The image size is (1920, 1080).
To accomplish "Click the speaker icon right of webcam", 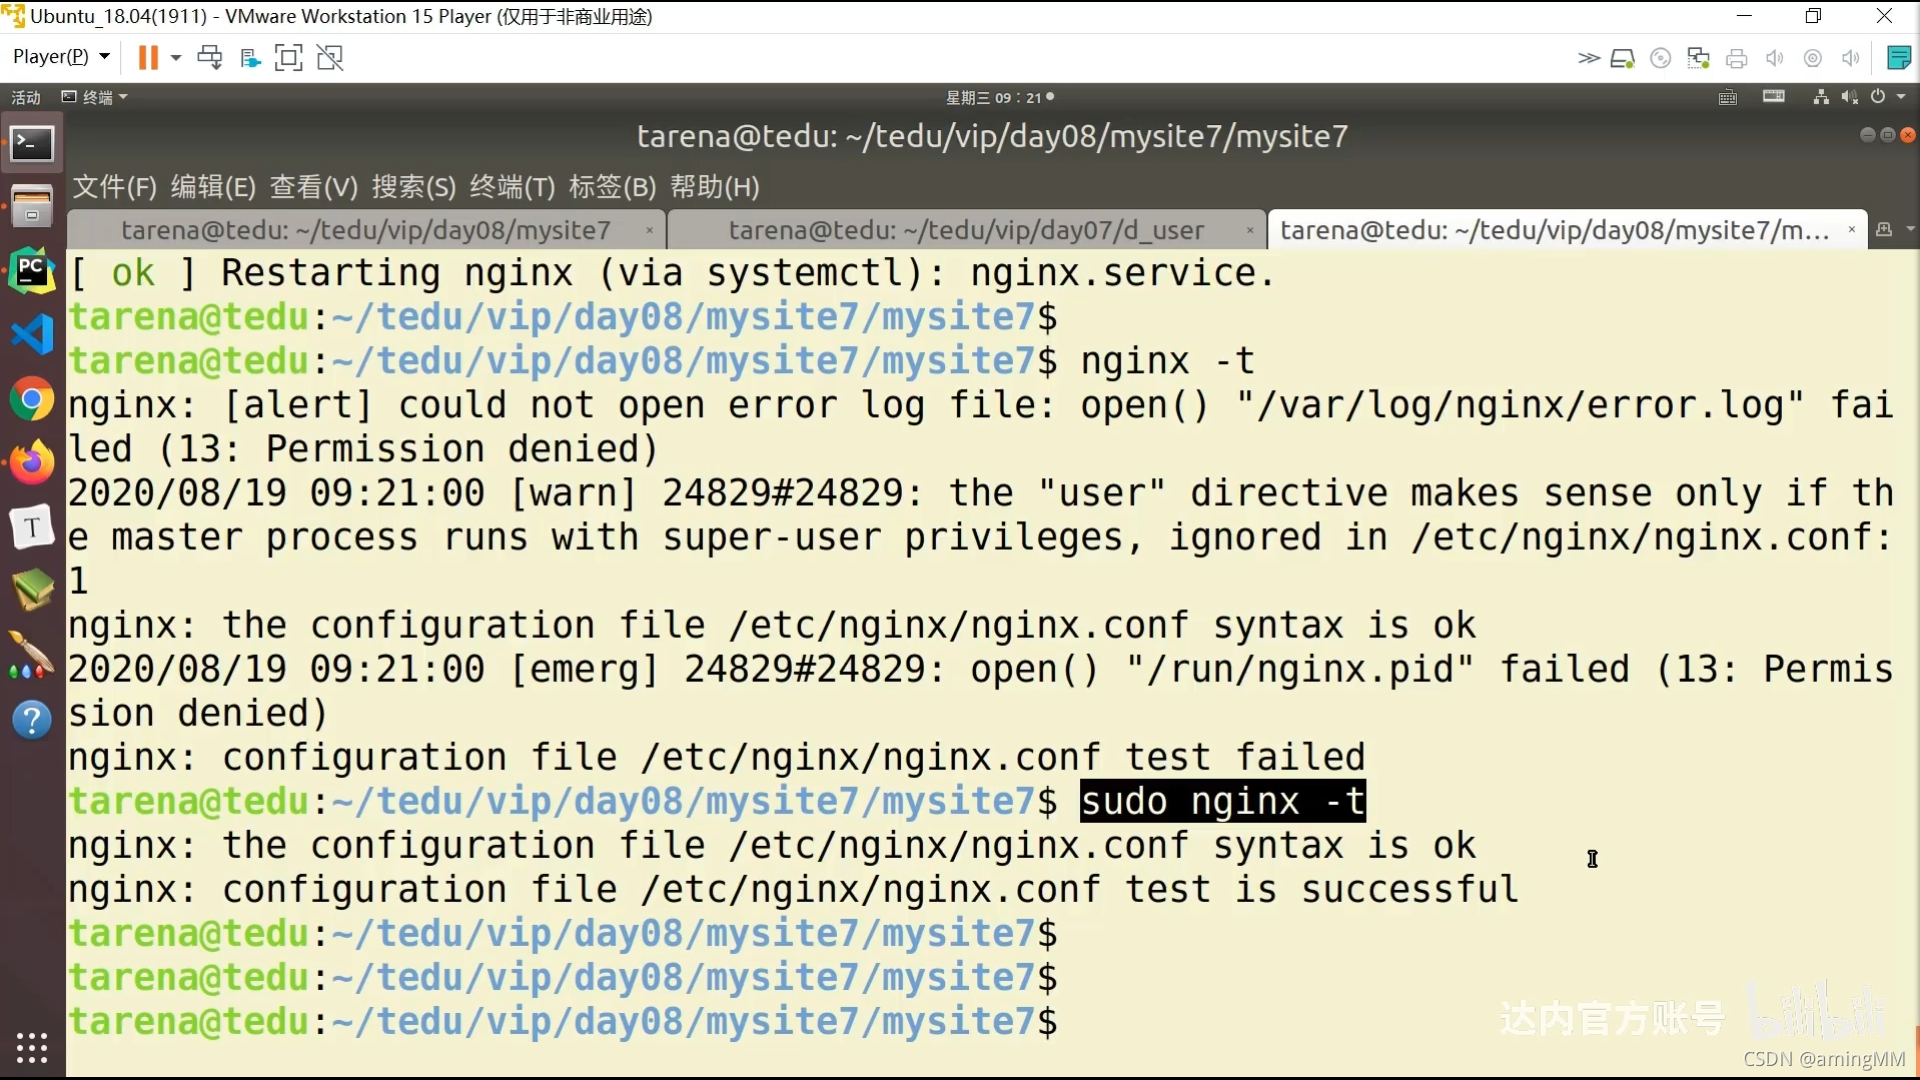I will pos(1851,58).
